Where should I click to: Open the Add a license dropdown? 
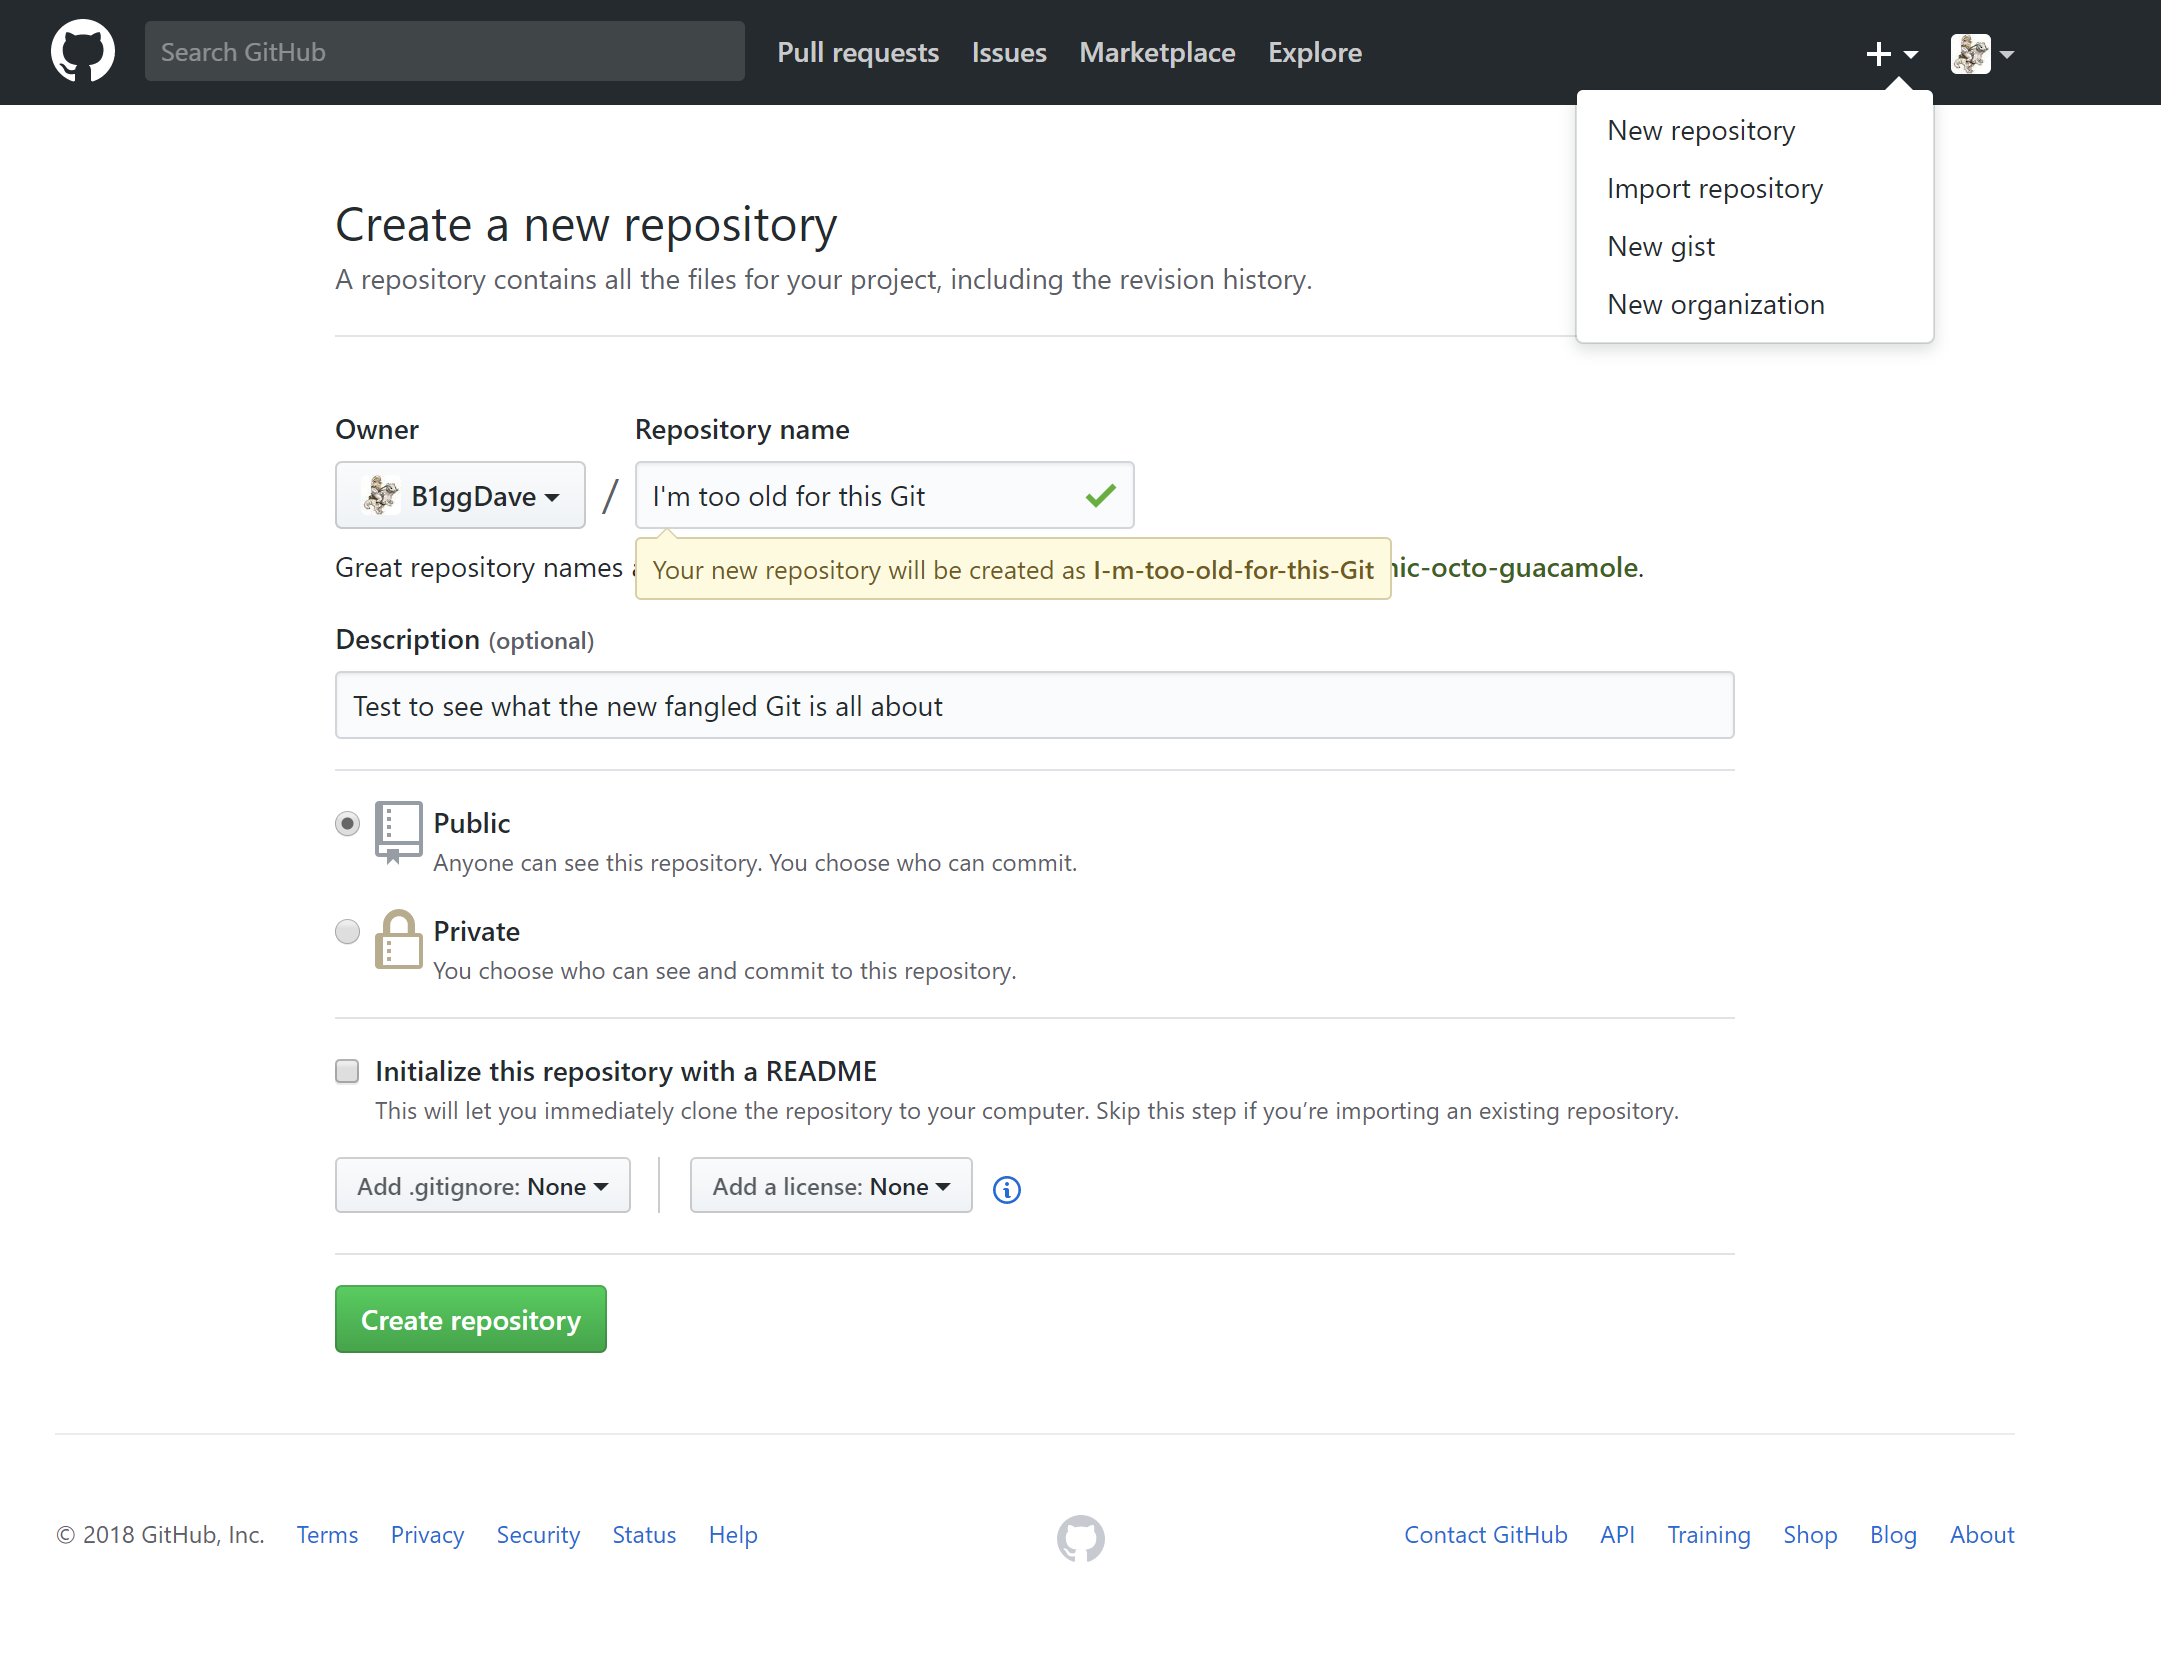[831, 1186]
